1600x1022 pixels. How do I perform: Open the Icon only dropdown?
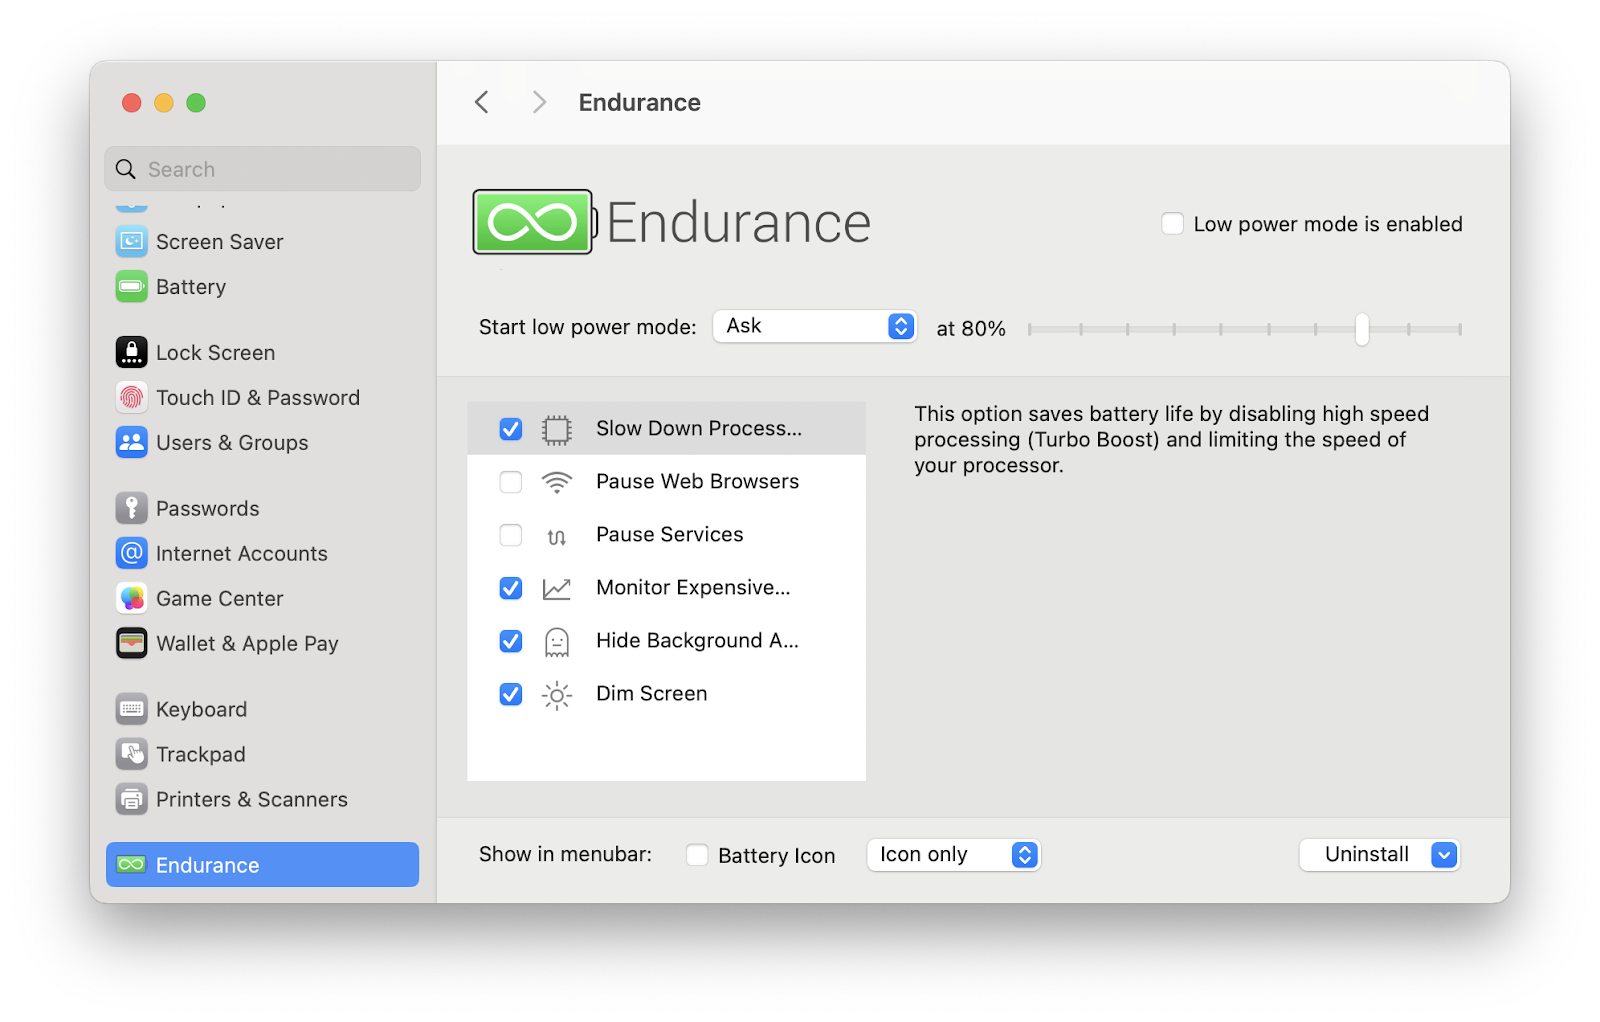click(954, 855)
